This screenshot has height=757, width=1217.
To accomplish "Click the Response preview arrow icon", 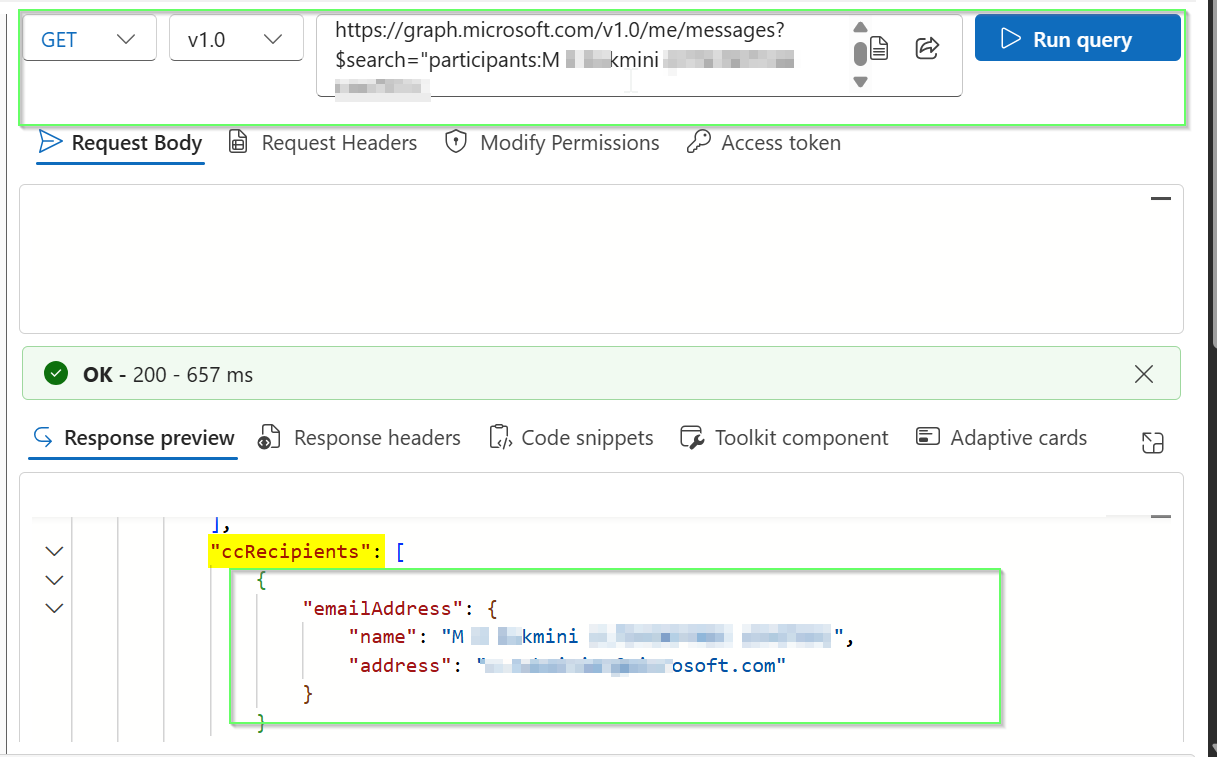I will point(42,438).
